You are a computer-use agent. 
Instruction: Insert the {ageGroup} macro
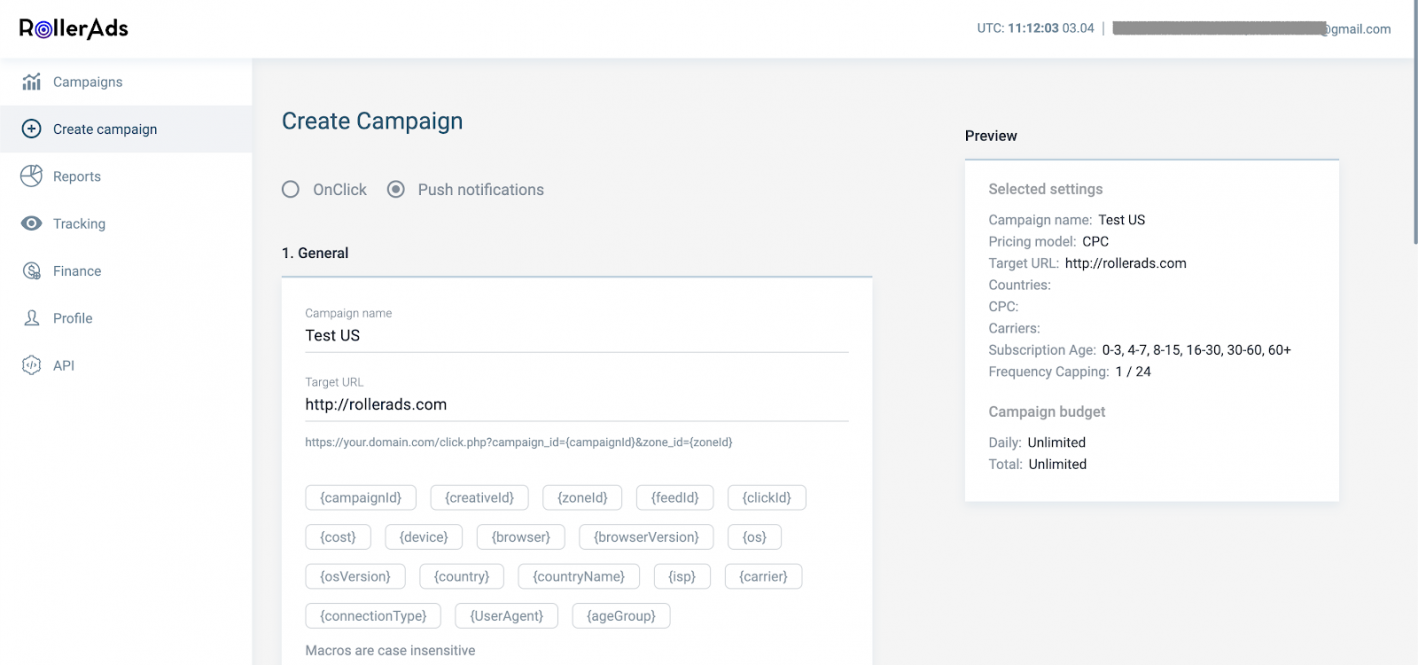point(621,615)
